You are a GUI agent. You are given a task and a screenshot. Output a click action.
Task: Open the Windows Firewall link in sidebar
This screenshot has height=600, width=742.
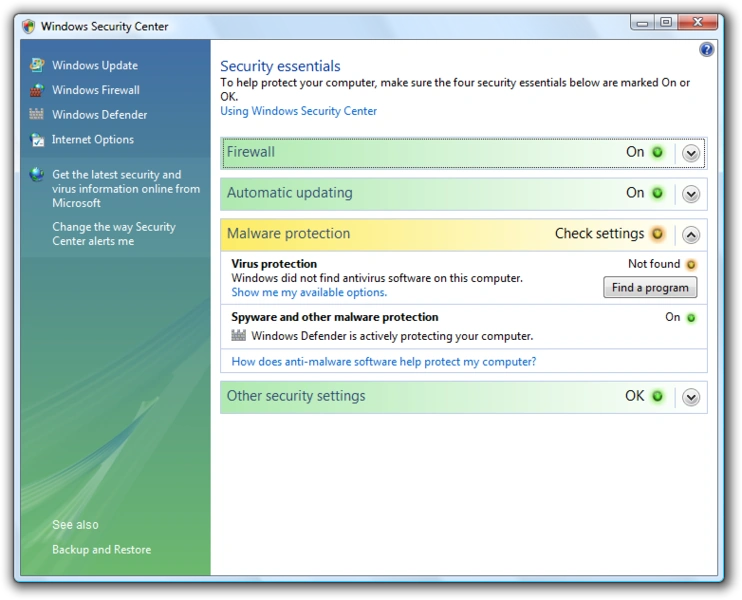96,90
